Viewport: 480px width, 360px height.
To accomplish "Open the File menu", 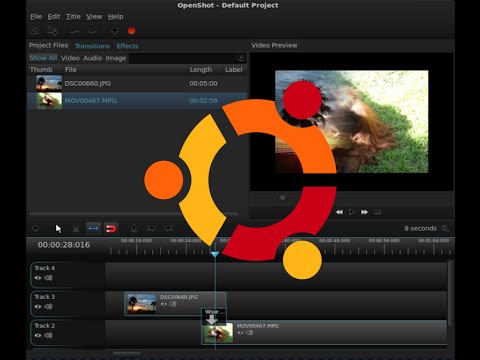I will [x=36, y=17].
